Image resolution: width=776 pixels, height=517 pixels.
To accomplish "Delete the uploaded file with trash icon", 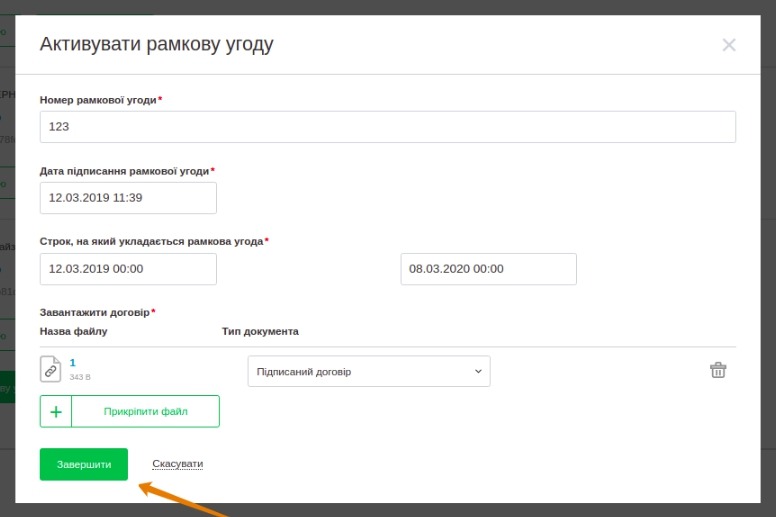I will (x=718, y=370).
